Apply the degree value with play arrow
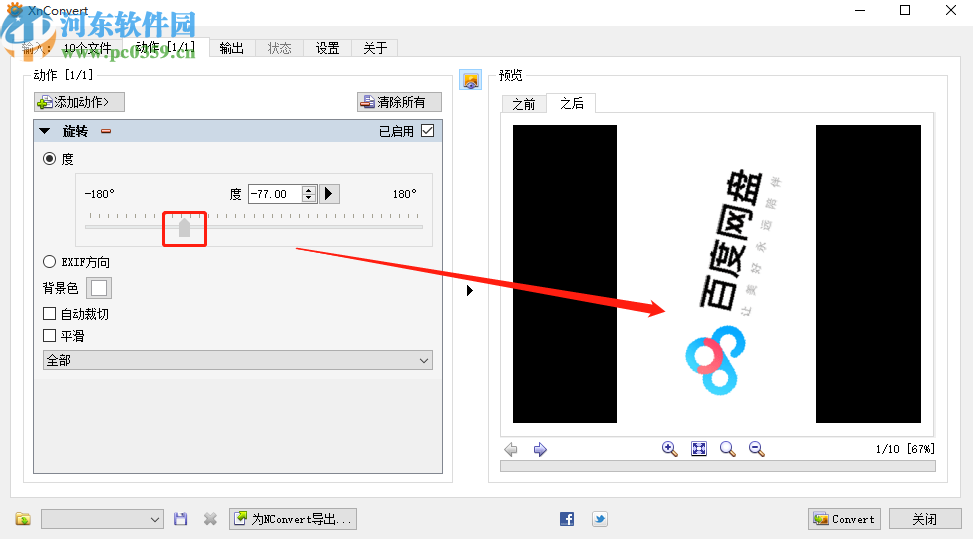The image size is (973, 539). pyautogui.click(x=330, y=194)
